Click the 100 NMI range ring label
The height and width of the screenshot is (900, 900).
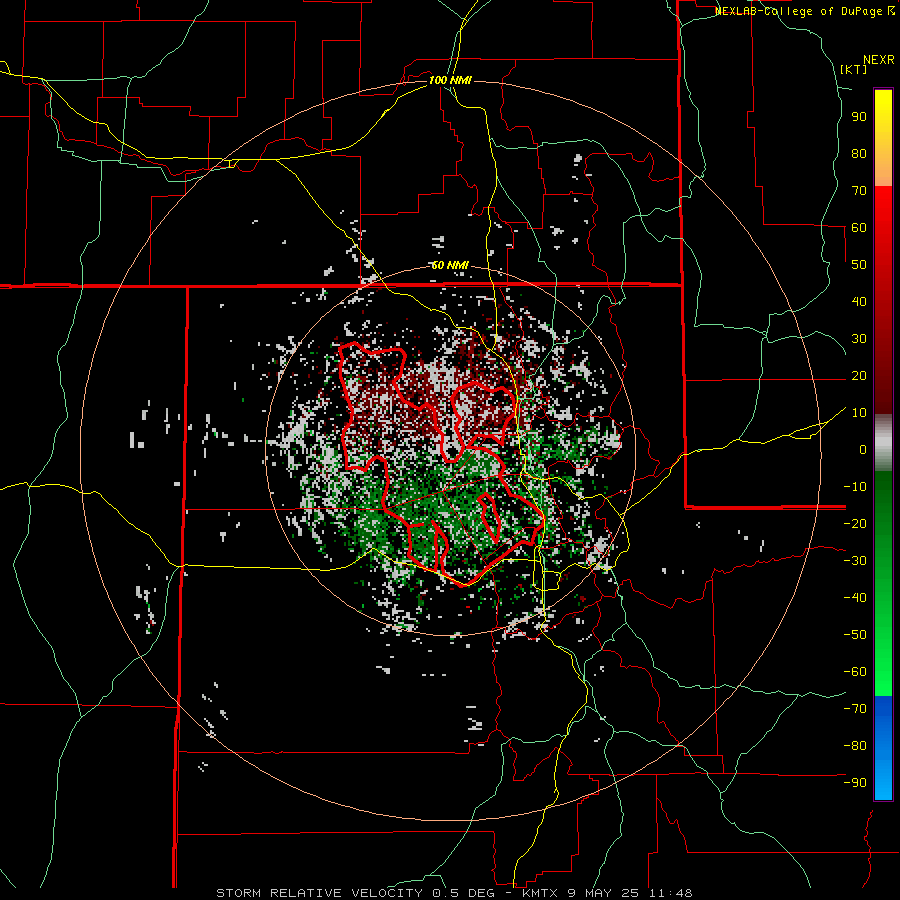(x=450, y=80)
